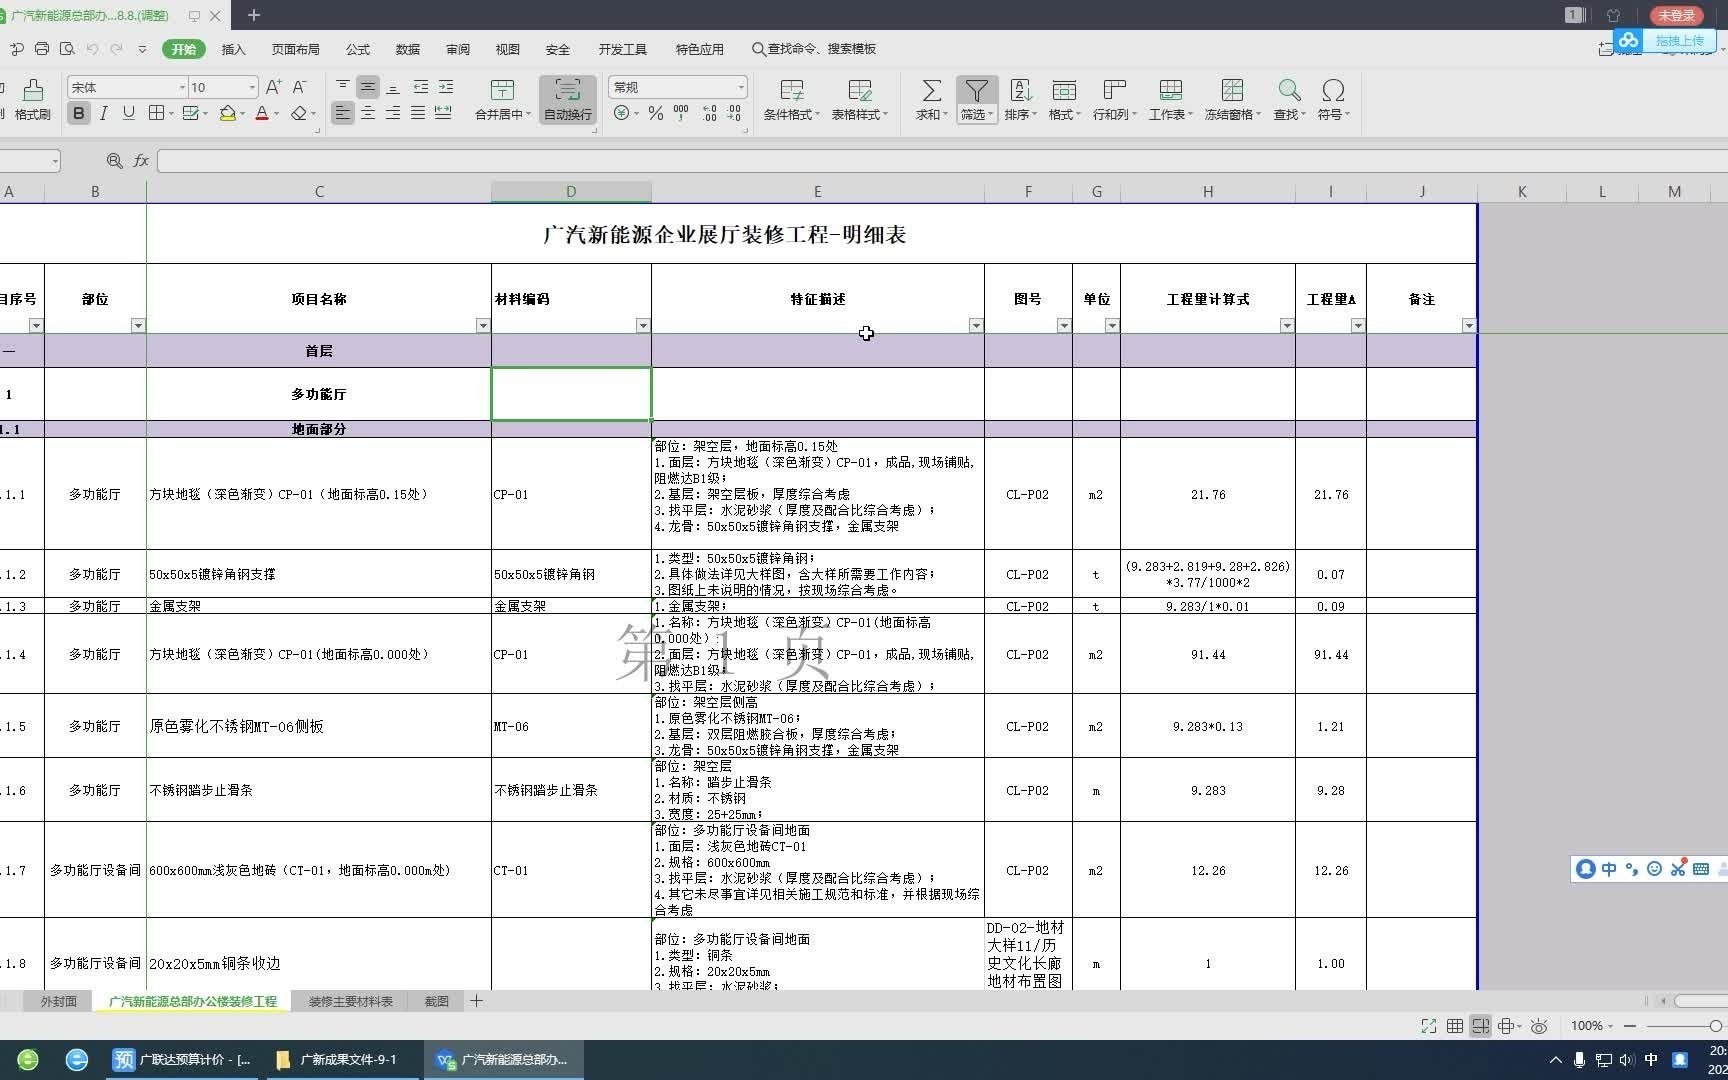Click the AutoSum (求和) sigma icon
This screenshot has width=1728, height=1080.
[x=931, y=91]
